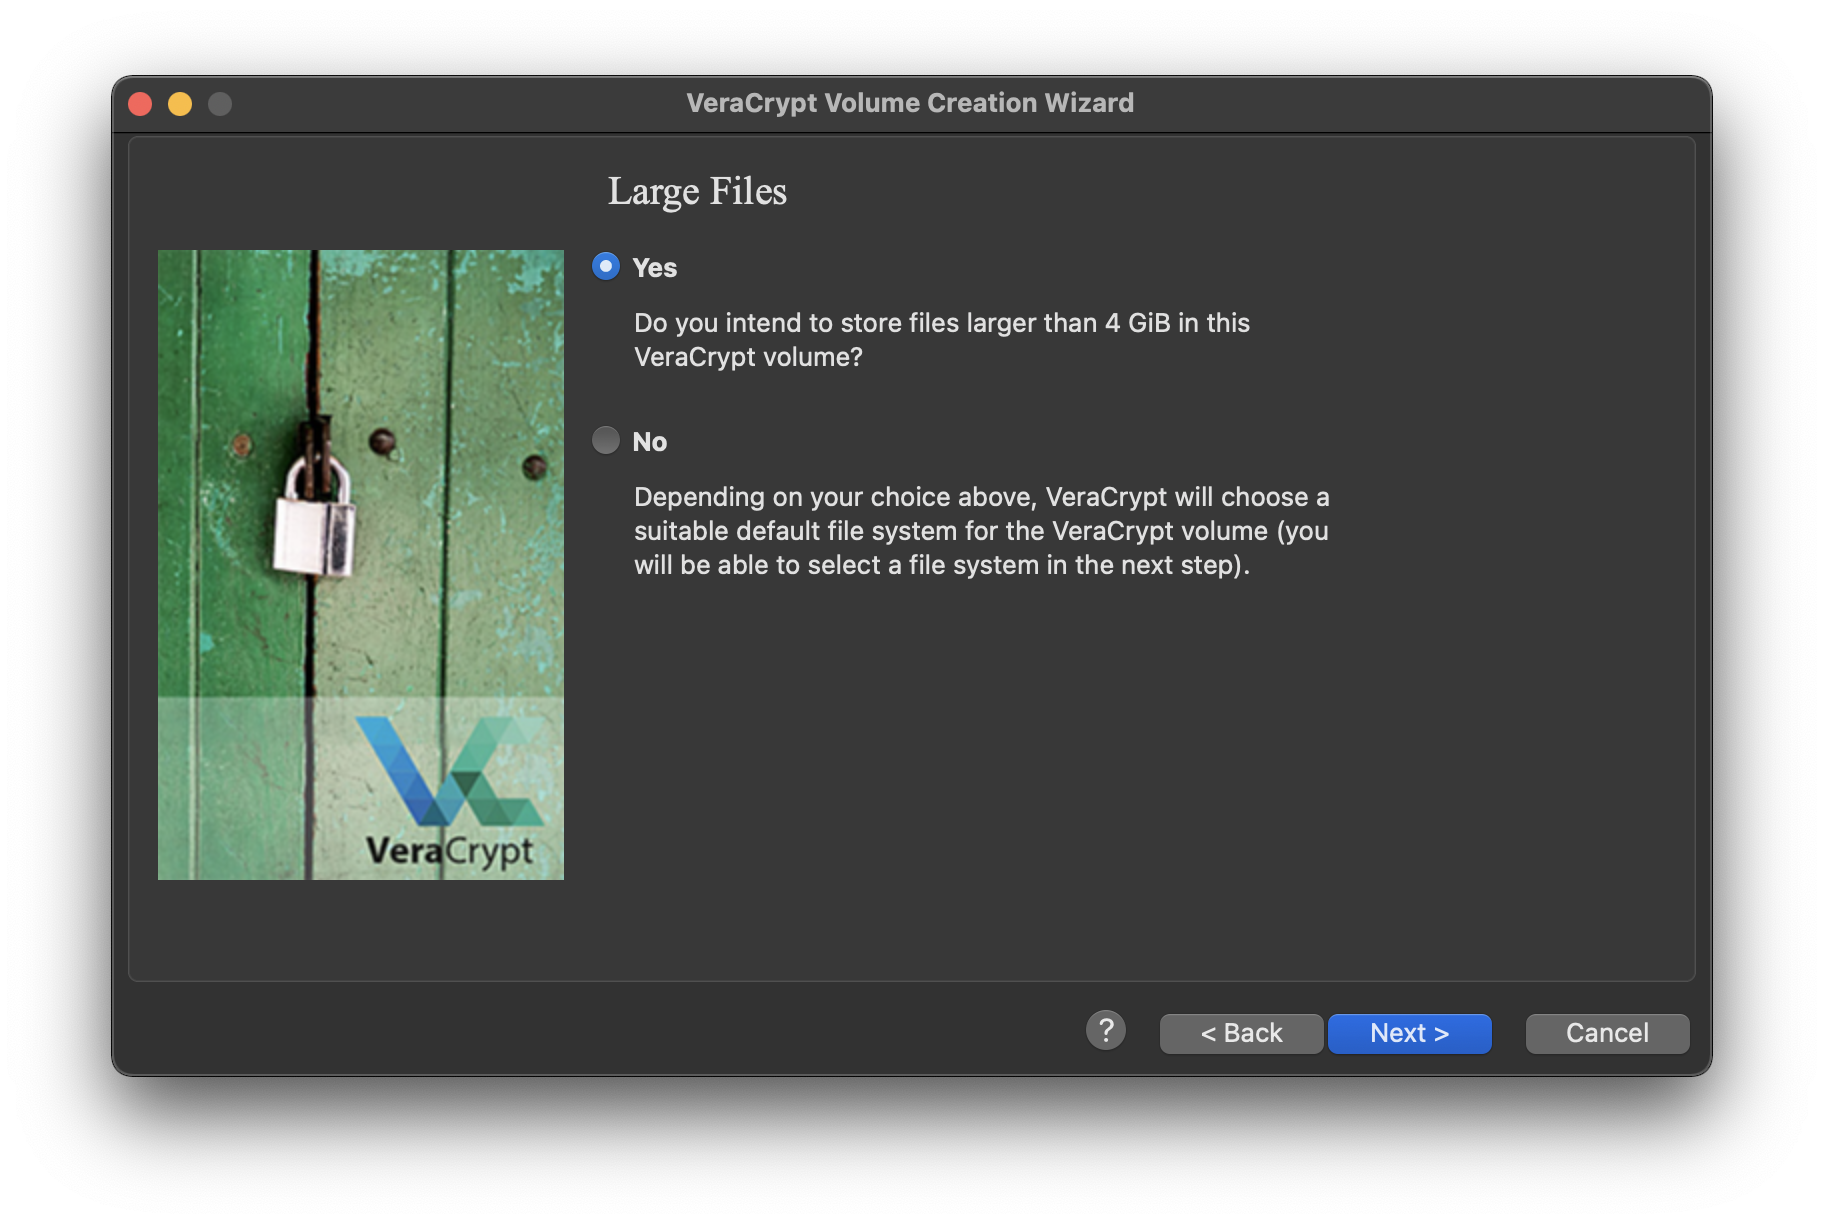Click the VeraCrypt Volume Creation Wizard title
1824x1224 pixels.
[x=910, y=103]
